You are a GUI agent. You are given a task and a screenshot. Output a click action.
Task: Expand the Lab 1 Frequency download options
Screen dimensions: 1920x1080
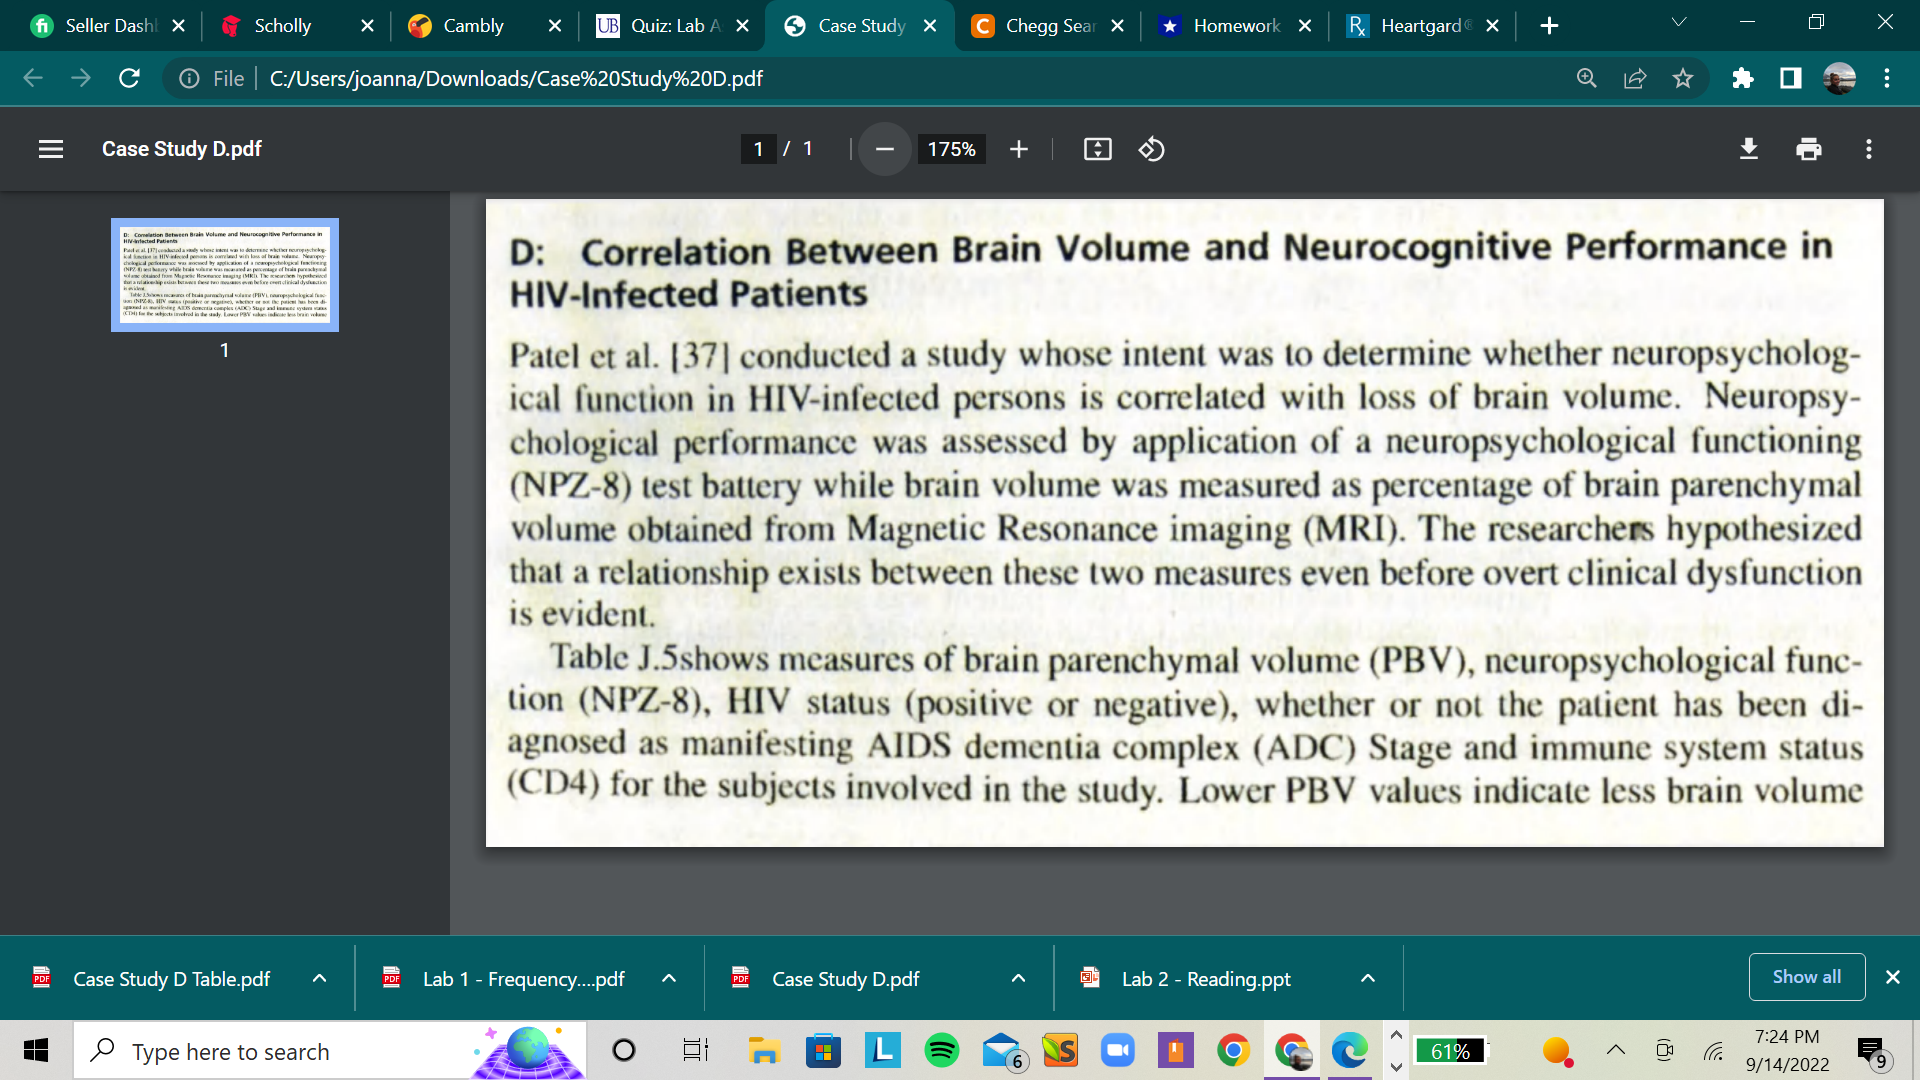[670, 978]
